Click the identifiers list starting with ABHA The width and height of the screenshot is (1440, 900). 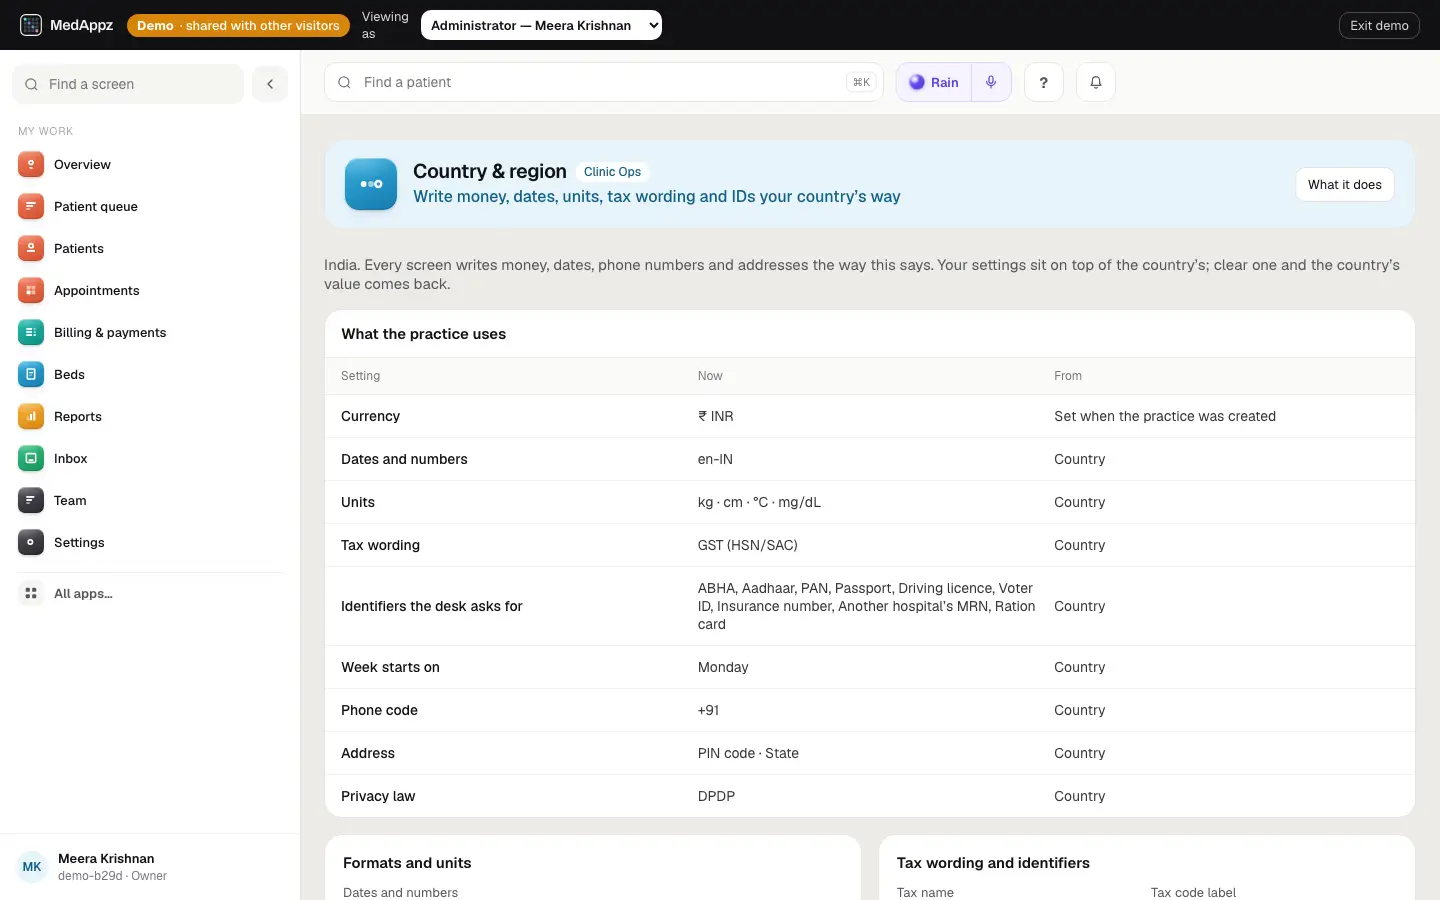[x=866, y=606]
